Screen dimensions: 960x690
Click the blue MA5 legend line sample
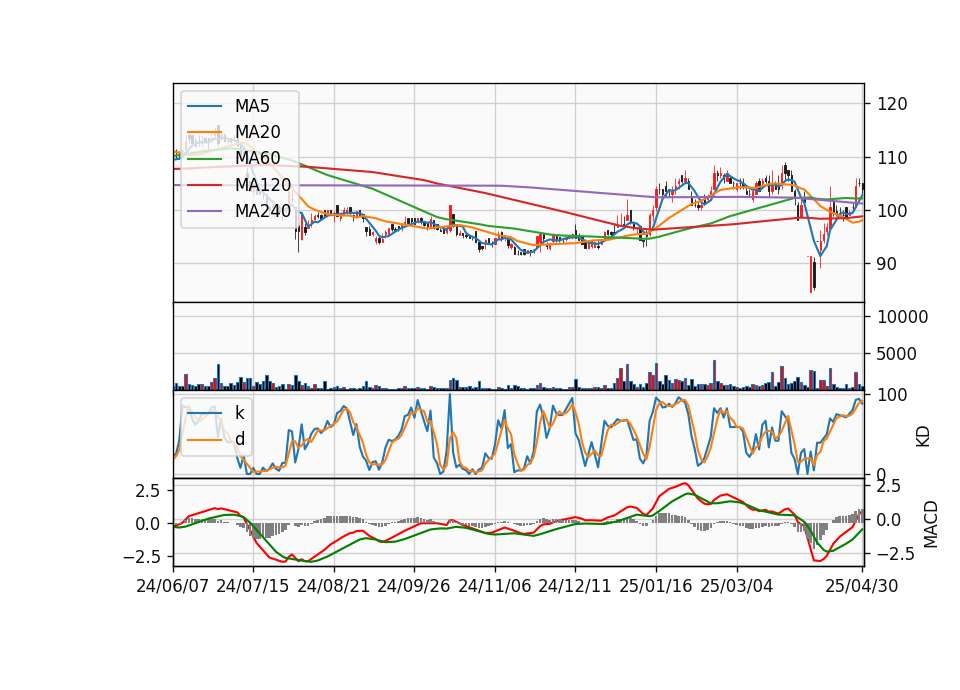(204, 106)
